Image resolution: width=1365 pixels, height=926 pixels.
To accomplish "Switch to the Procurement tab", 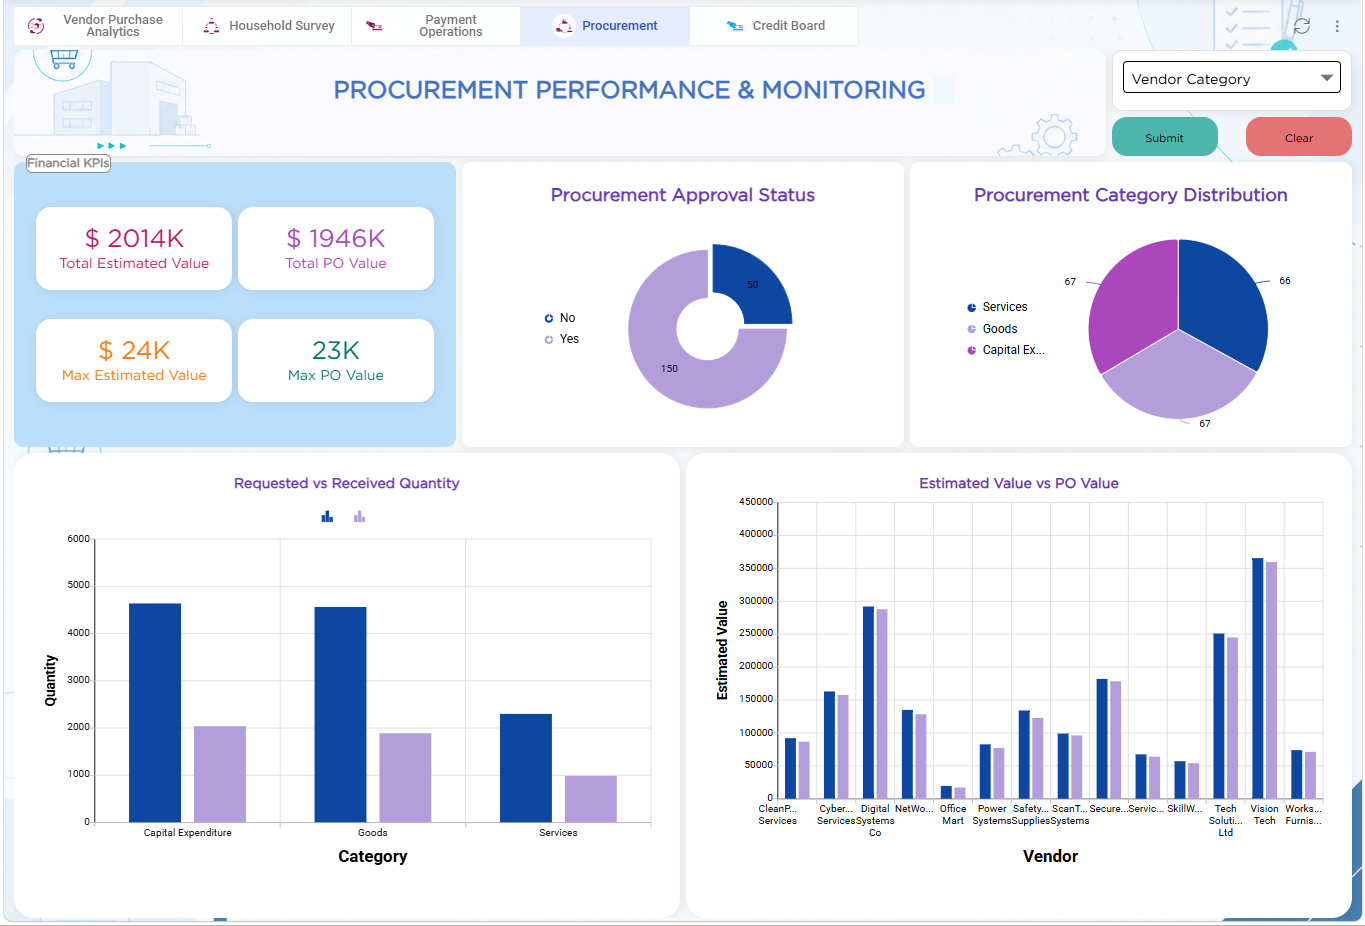I will [x=605, y=26].
